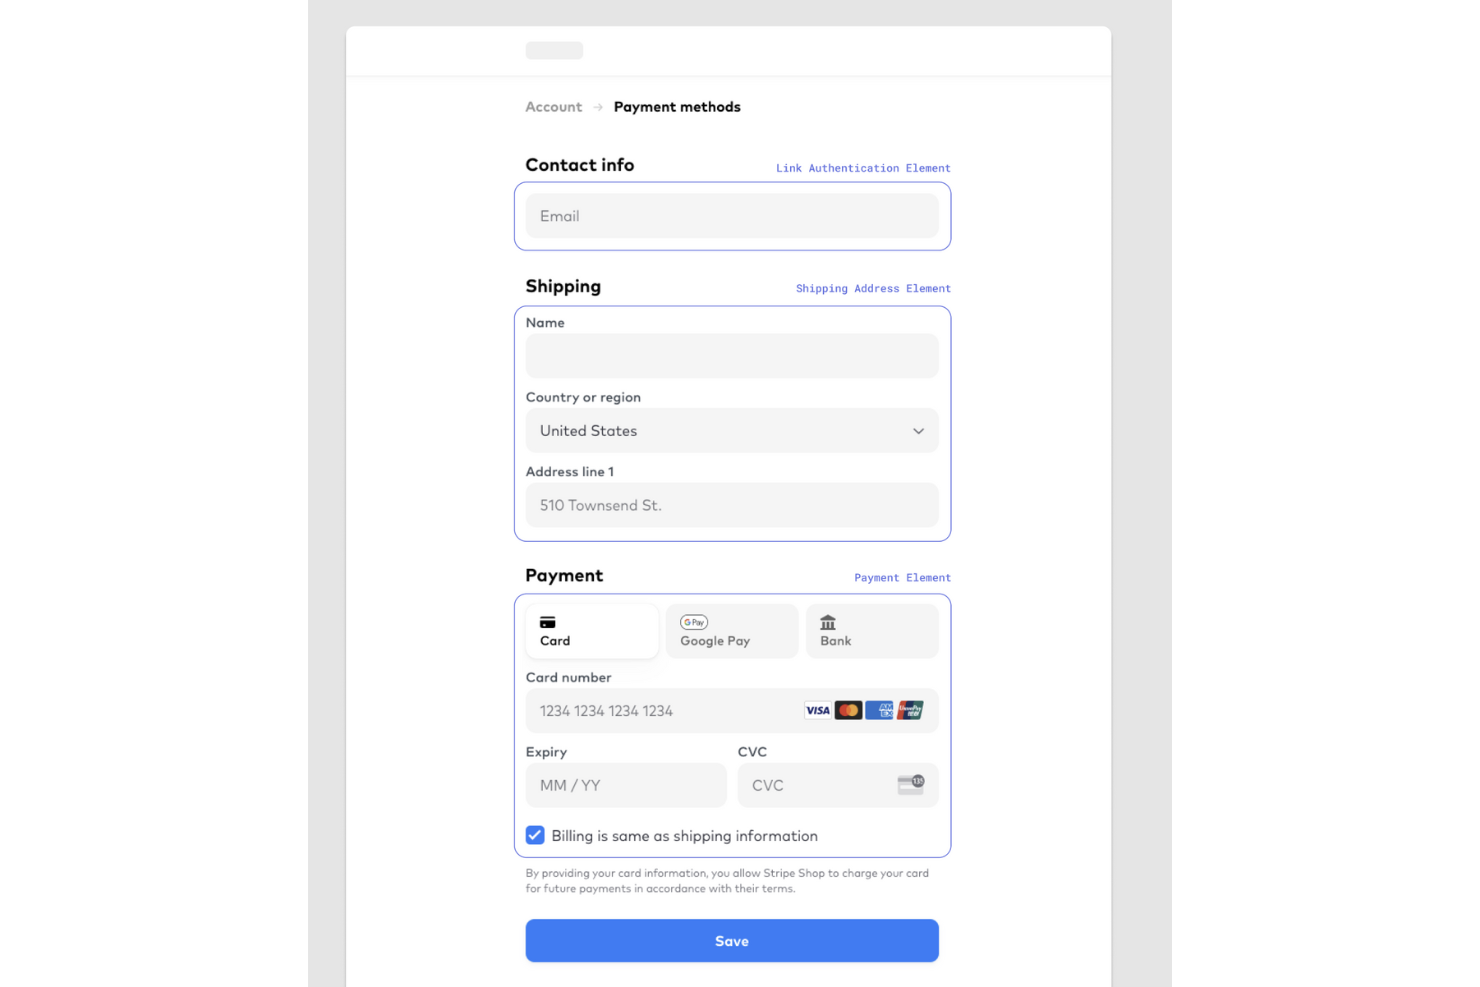Switch to the Google Pay payment tab

[731, 631]
